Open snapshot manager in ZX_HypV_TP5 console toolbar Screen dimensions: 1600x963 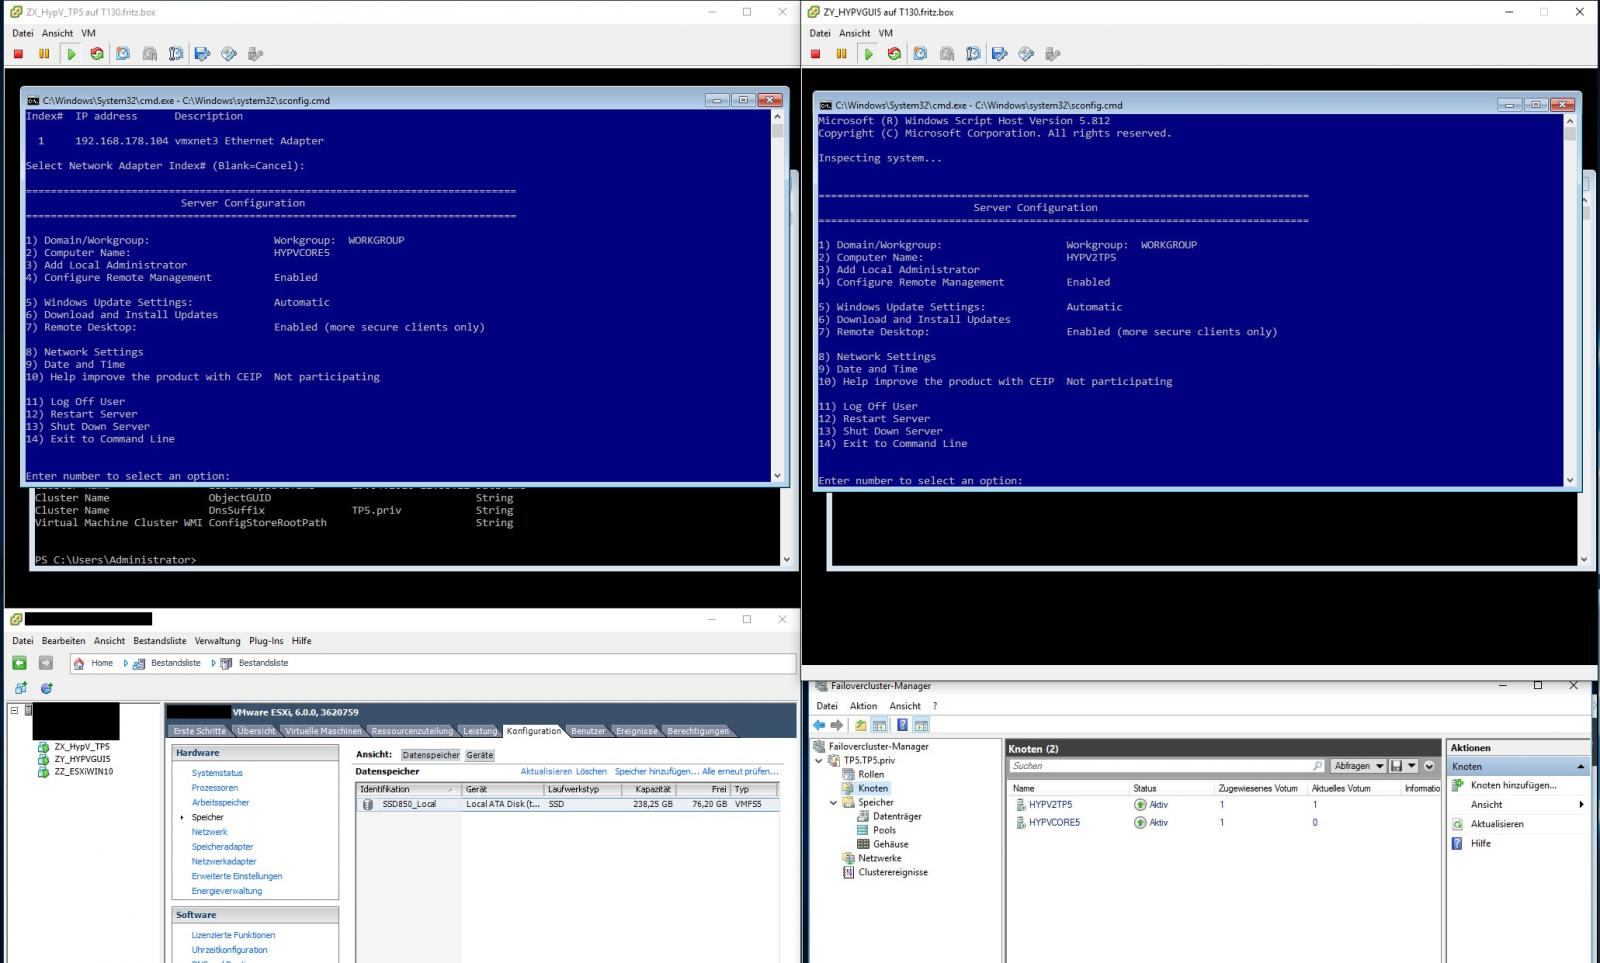(176, 54)
